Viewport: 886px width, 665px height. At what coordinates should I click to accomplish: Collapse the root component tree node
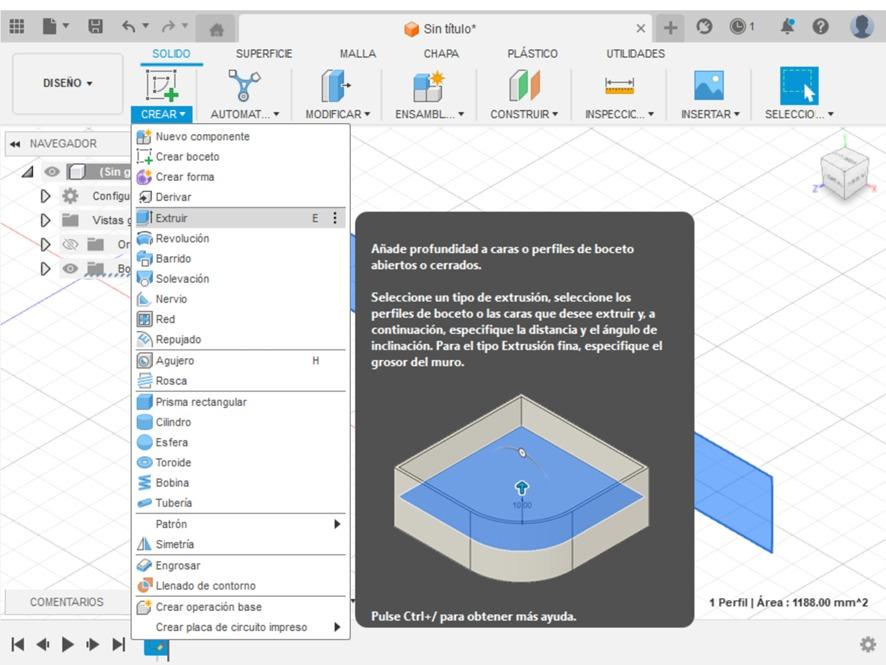pyautogui.click(x=28, y=171)
